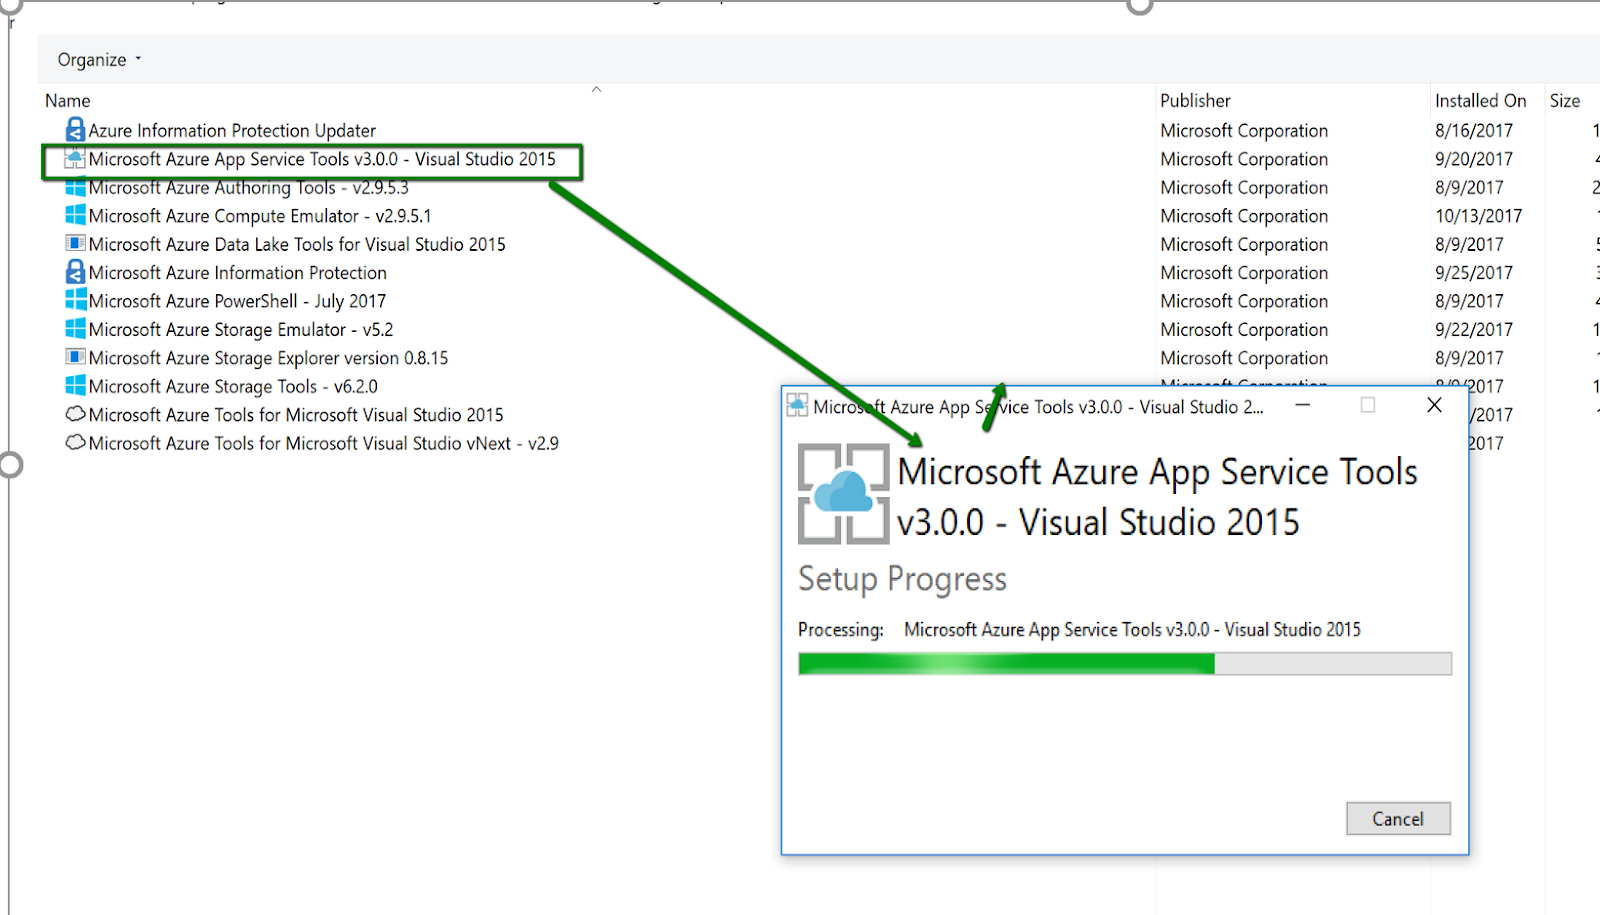
Task: Open the Organize dropdown menu
Action: (95, 59)
